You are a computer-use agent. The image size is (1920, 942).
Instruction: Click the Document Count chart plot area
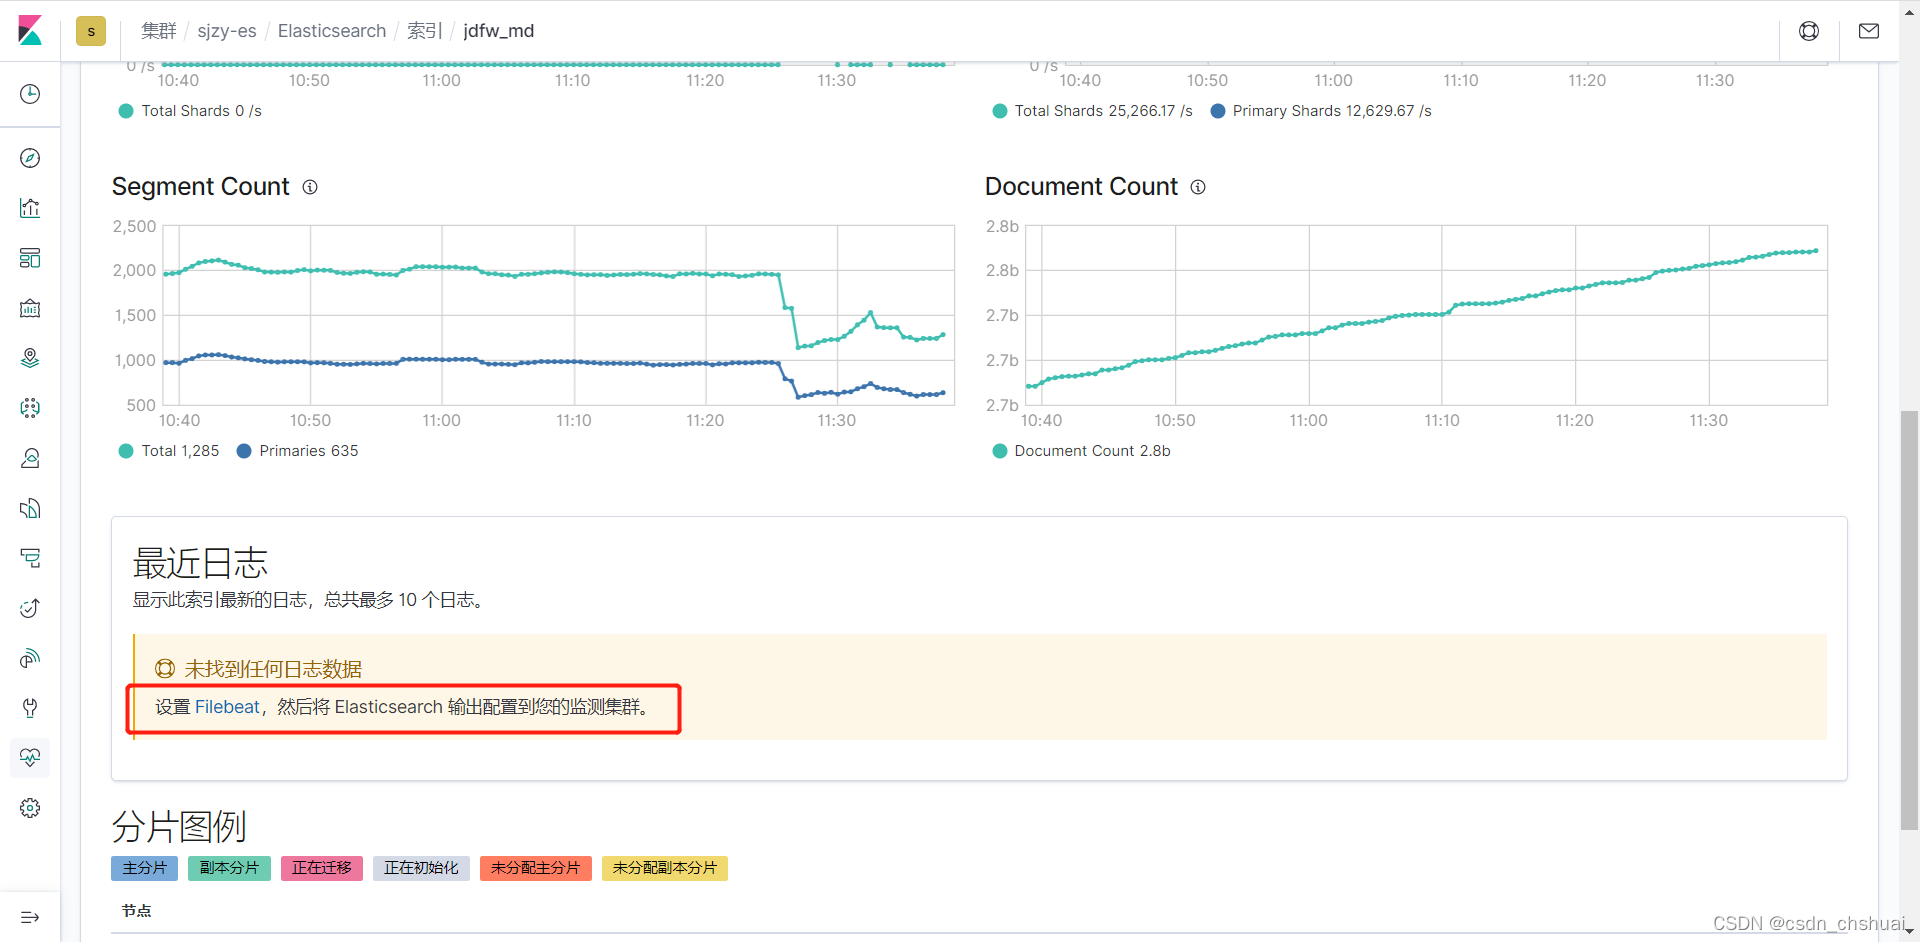[1425, 315]
